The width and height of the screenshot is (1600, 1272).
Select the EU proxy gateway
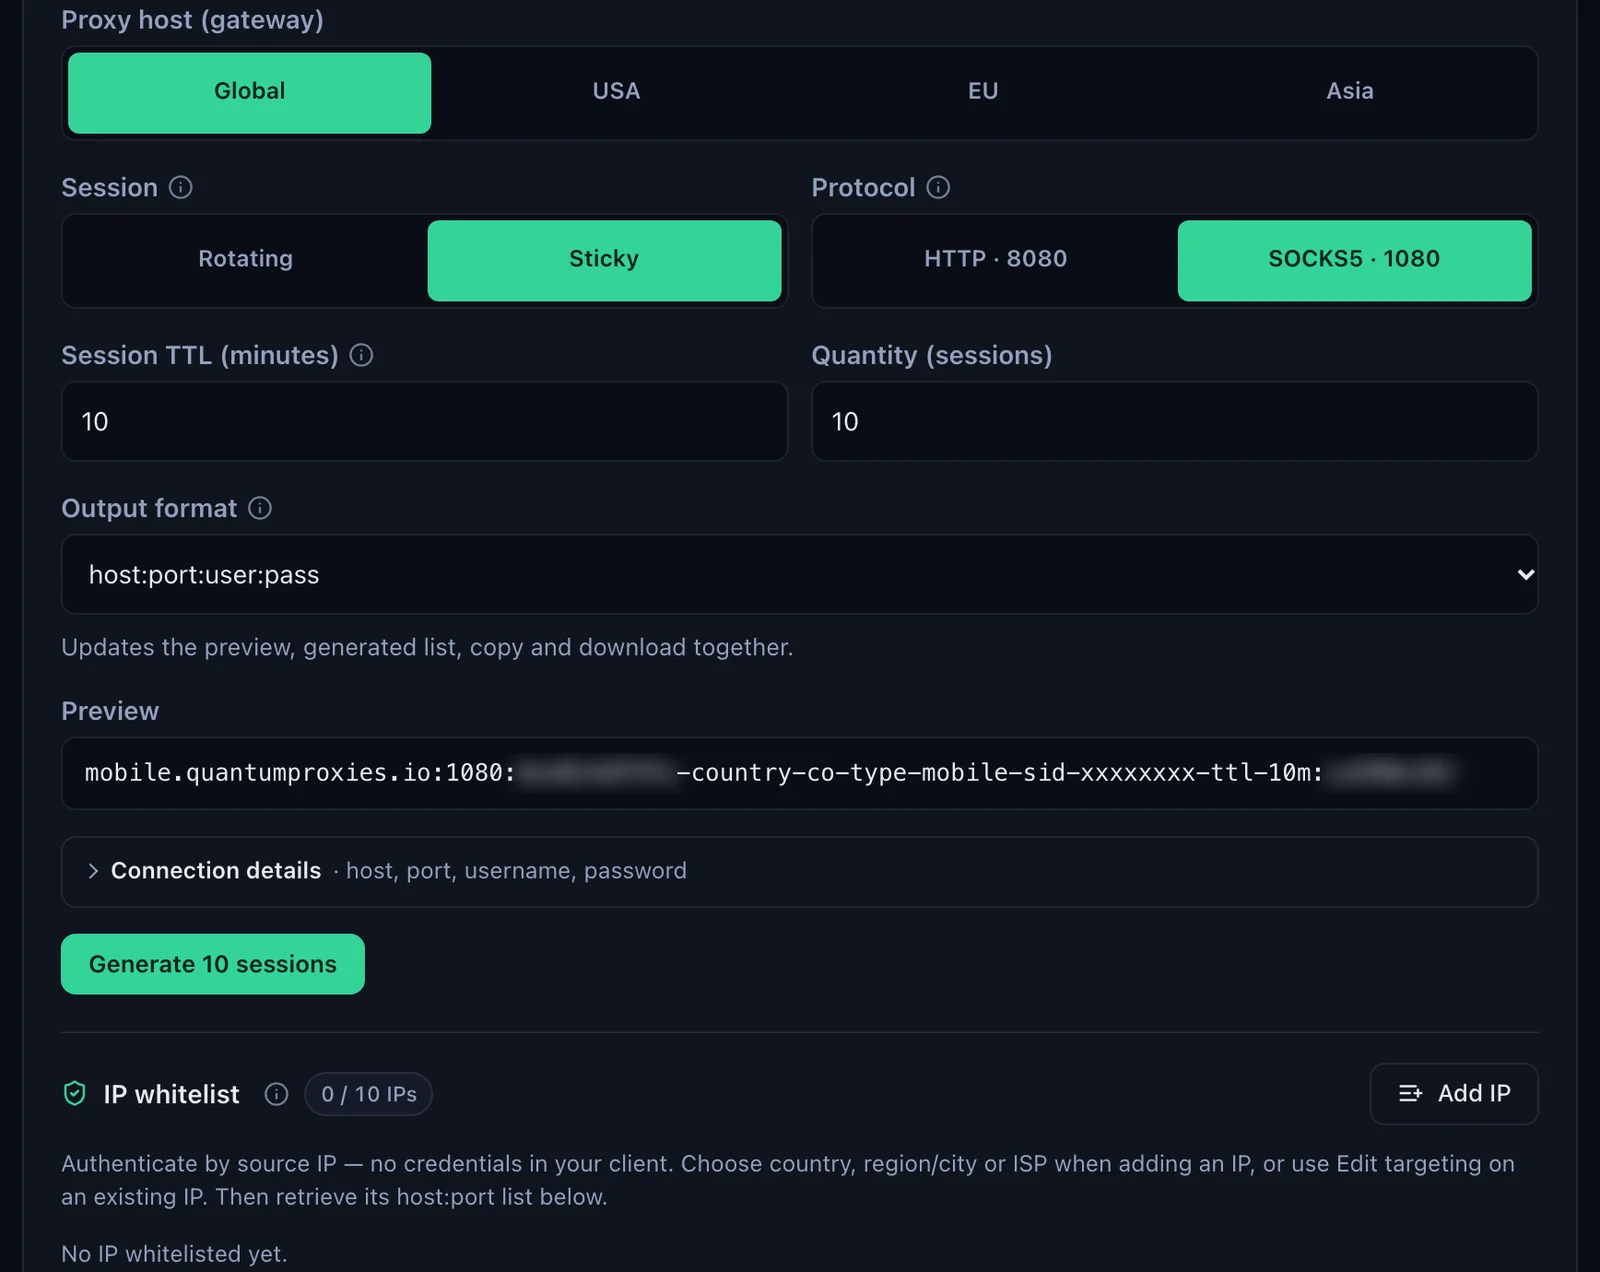[983, 92]
